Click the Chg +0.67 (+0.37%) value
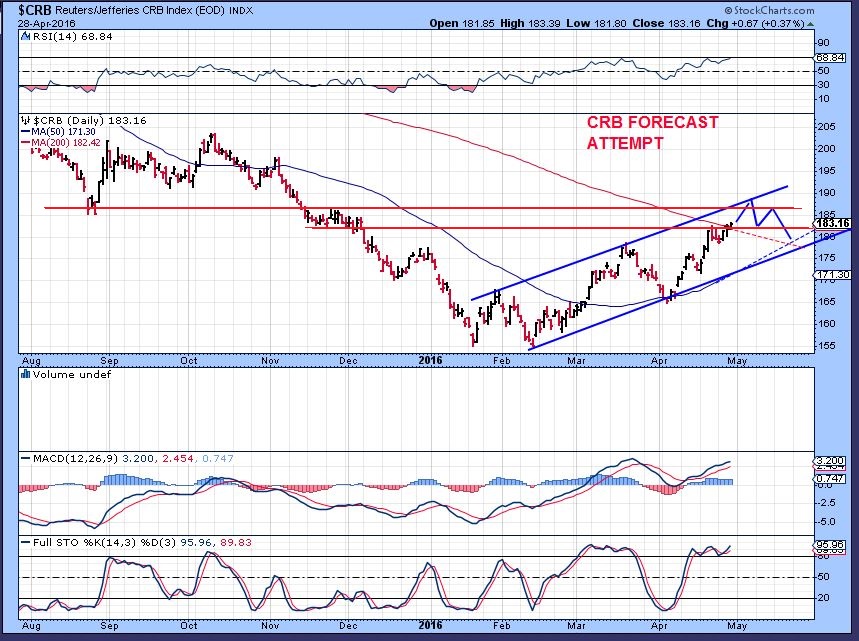 [755, 24]
